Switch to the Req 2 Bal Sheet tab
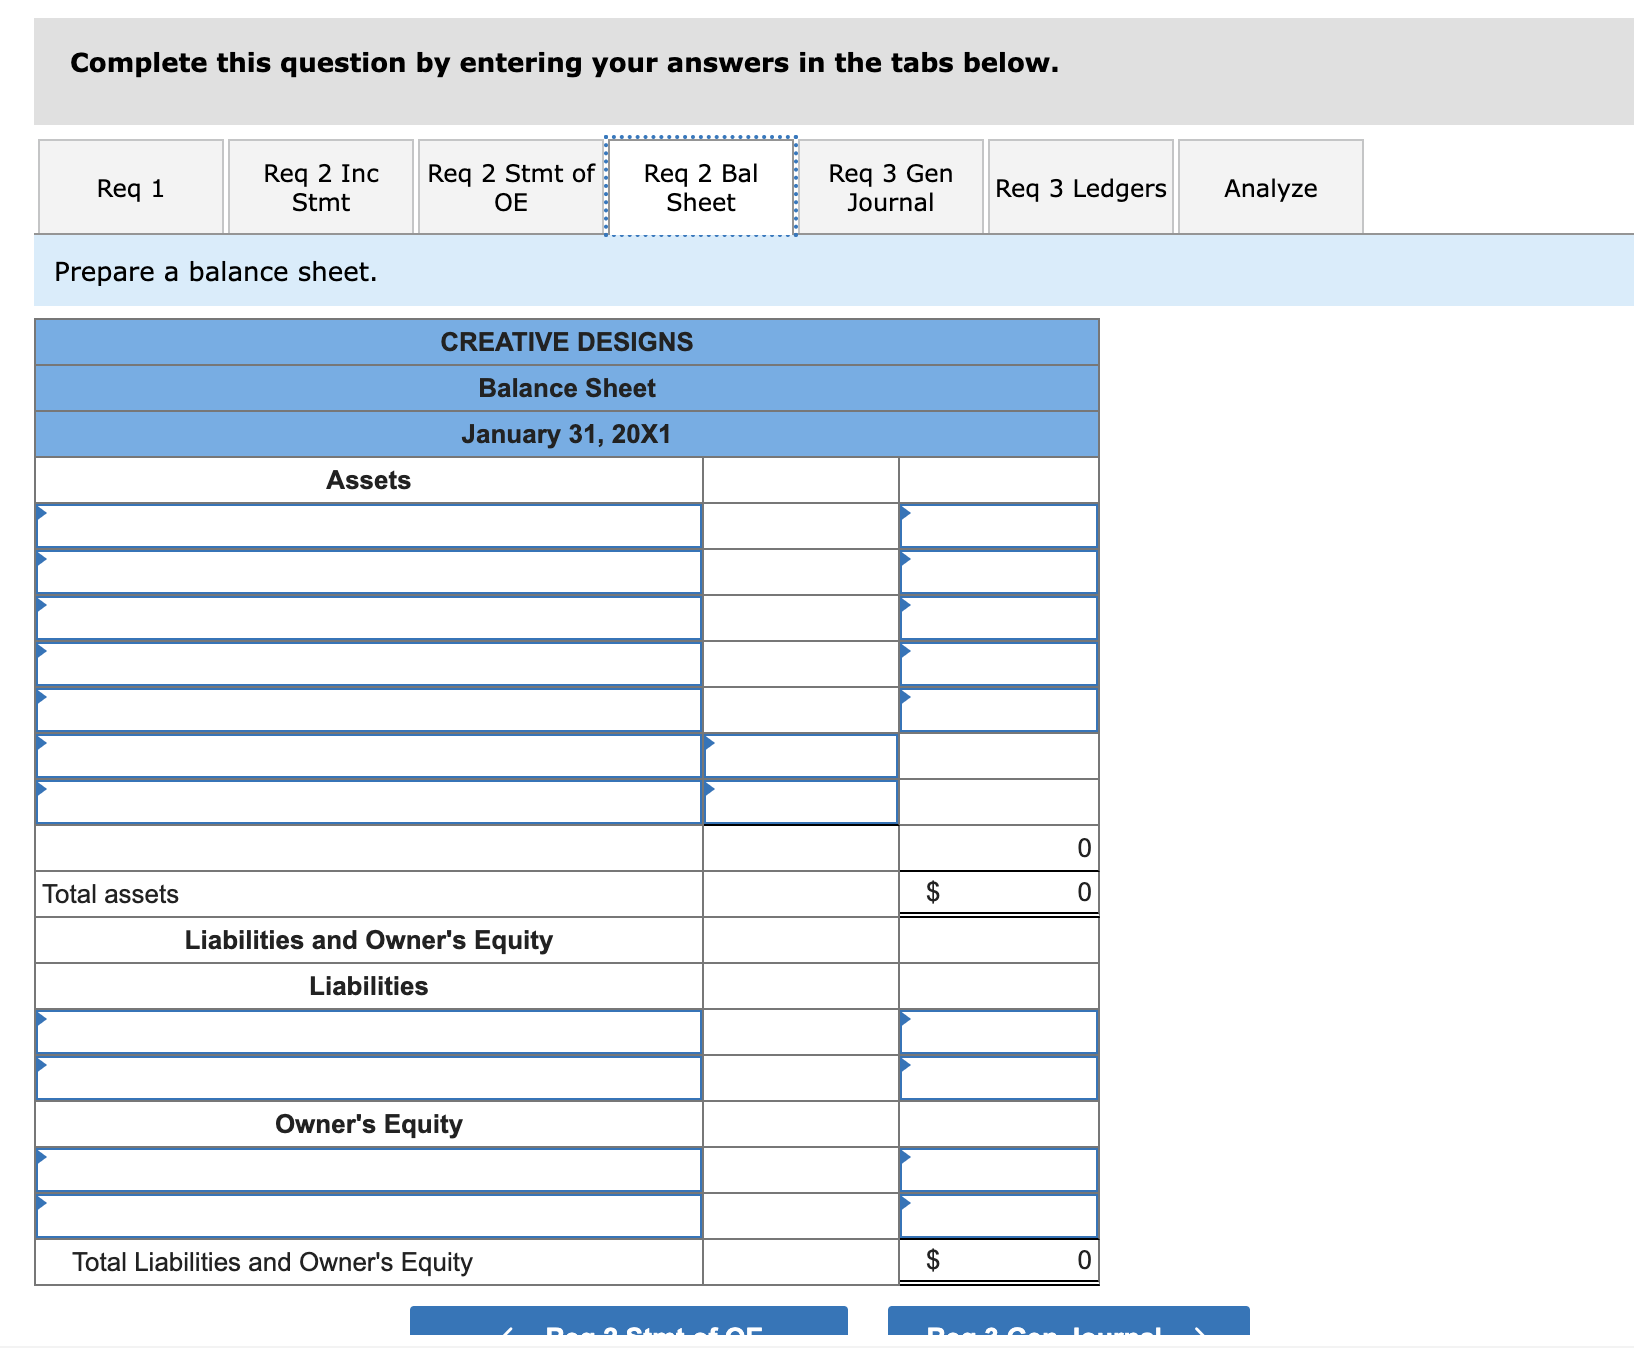This screenshot has width=1634, height=1348. pos(700,186)
